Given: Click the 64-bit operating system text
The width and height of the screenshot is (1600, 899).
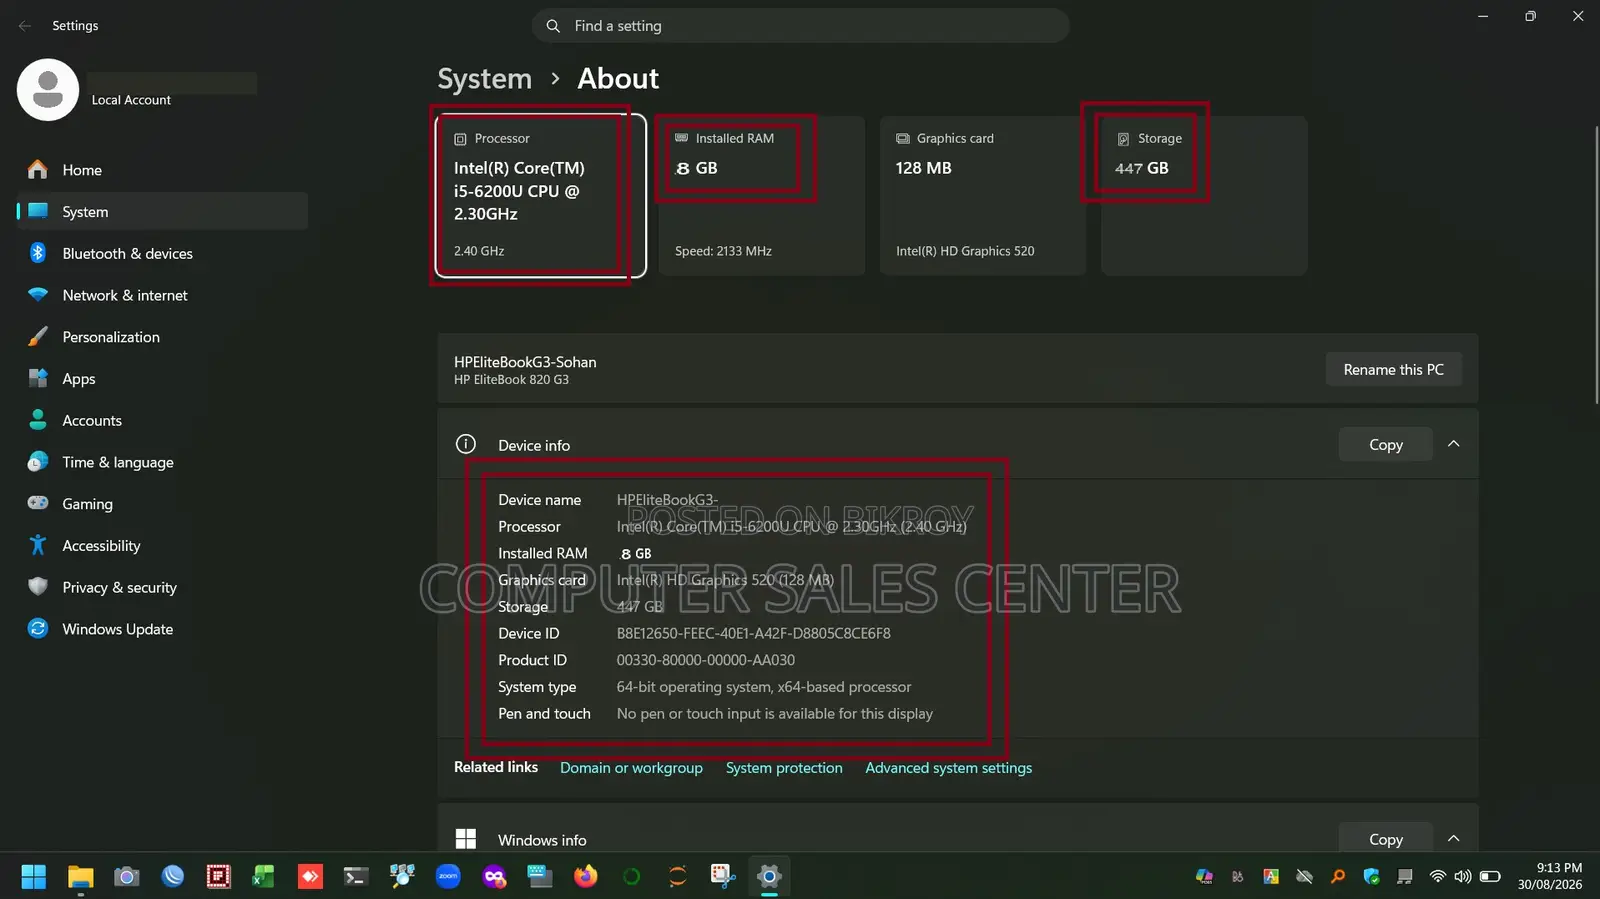Looking at the screenshot, I should tap(763, 687).
